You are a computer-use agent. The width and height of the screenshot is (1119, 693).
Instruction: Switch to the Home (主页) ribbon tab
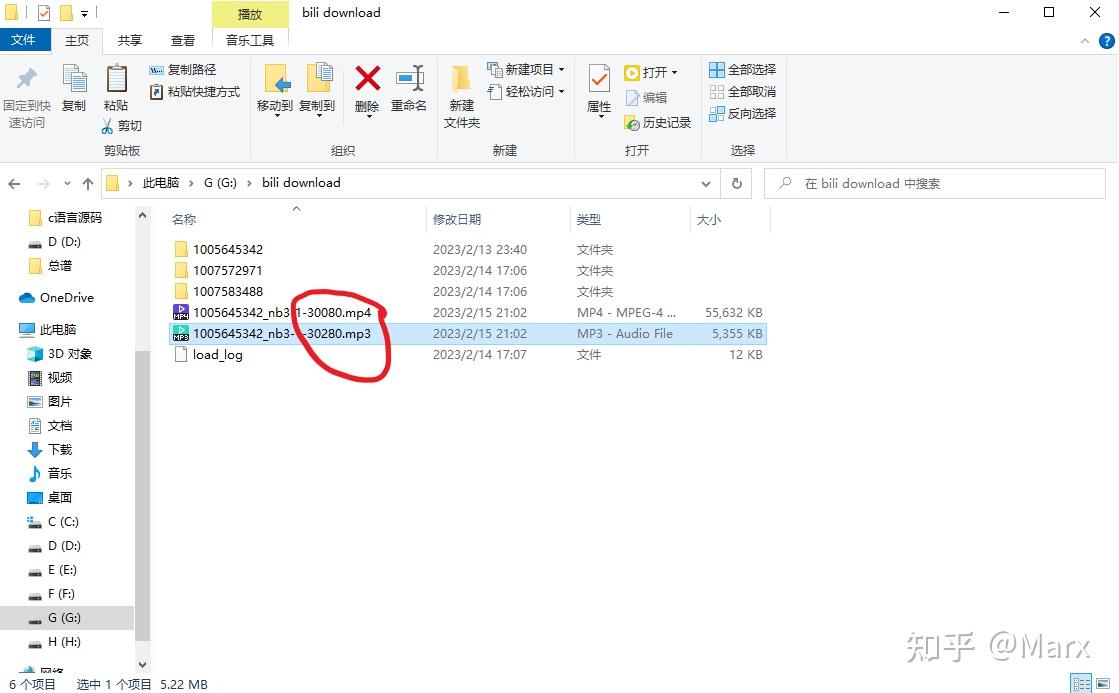click(77, 41)
